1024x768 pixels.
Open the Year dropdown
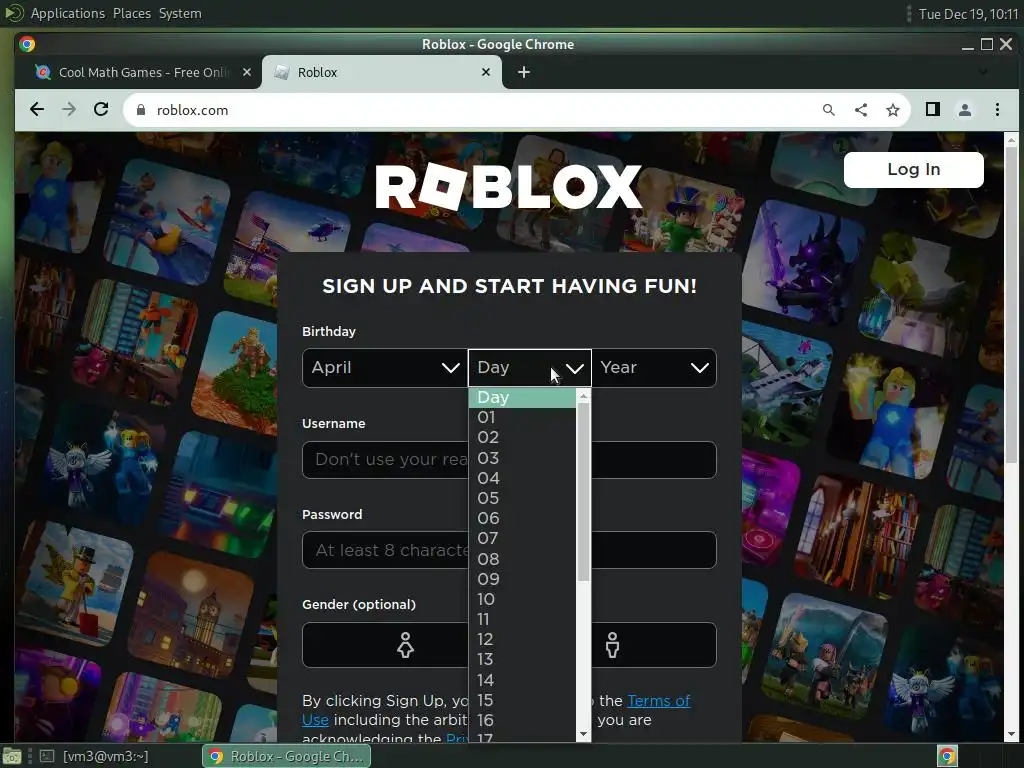(x=654, y=368)
